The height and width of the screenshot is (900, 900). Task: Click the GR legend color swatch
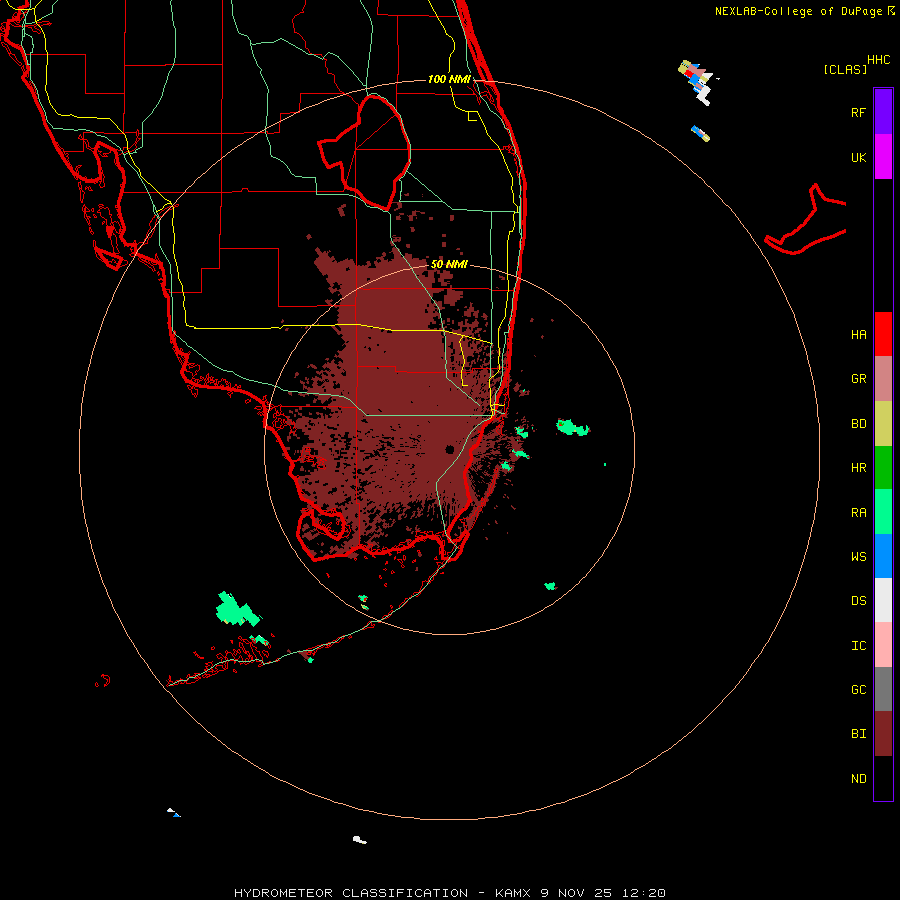click(x=883, y=379)
